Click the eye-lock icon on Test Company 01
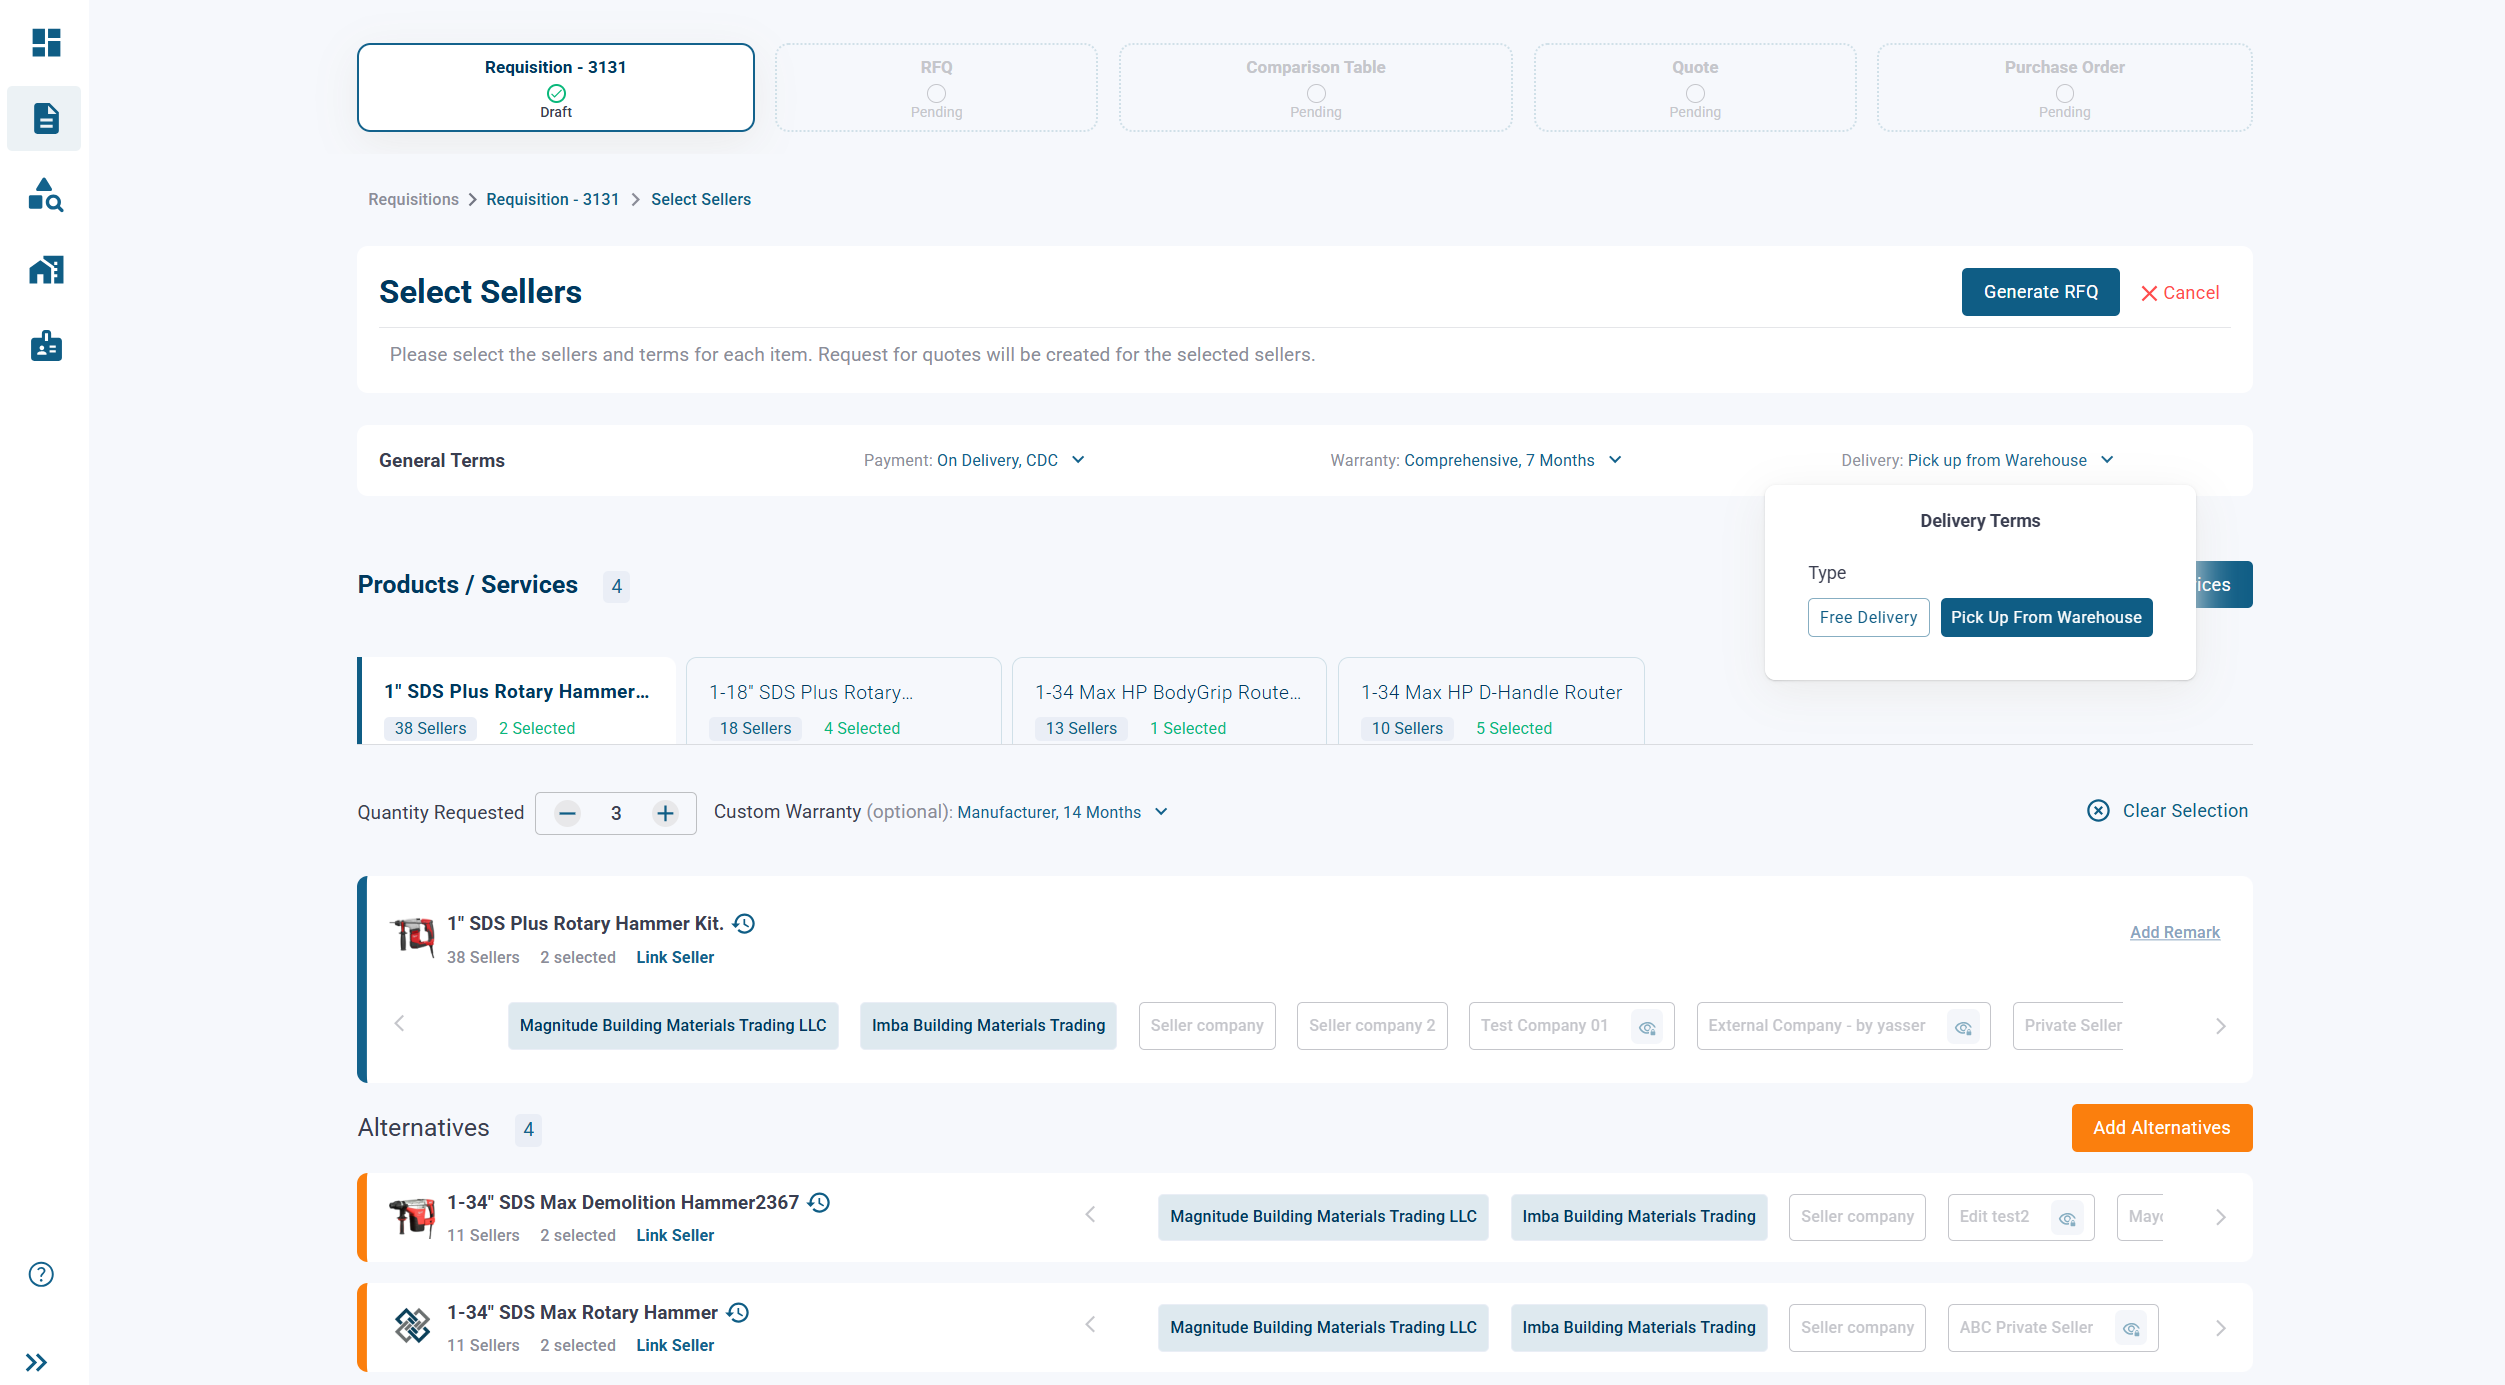The width and height of the screenshot is (2505, 1385). 1648,1027
